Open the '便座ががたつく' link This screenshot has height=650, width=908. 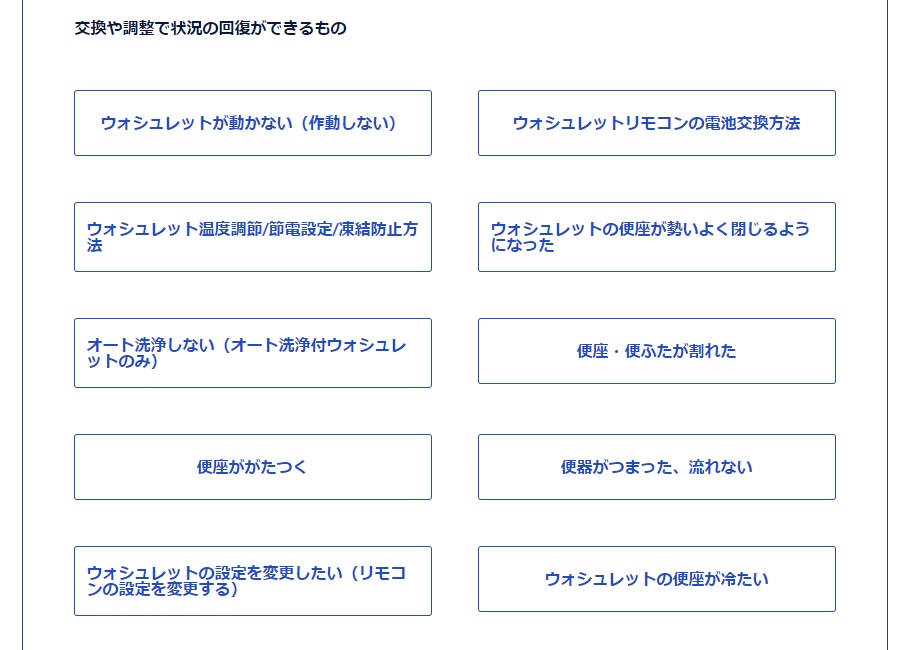pos(252,467)
